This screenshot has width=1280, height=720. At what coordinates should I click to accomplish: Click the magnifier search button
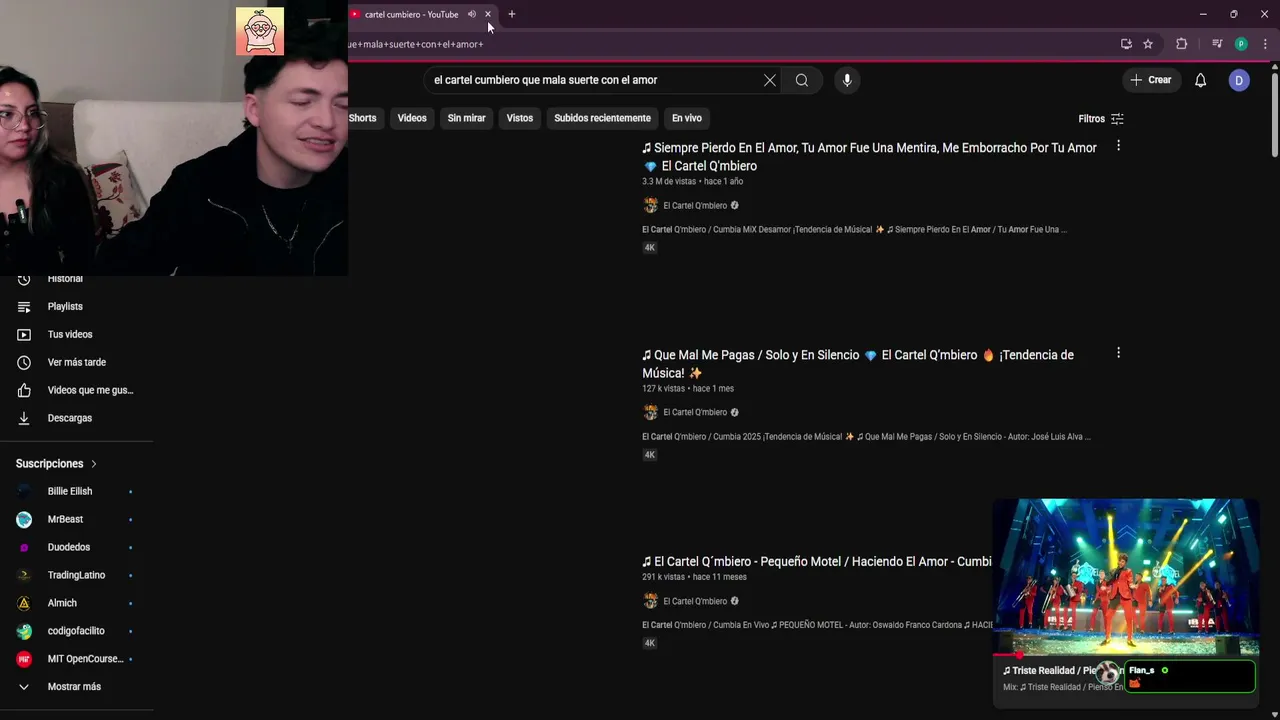click(x=802, y=80)
